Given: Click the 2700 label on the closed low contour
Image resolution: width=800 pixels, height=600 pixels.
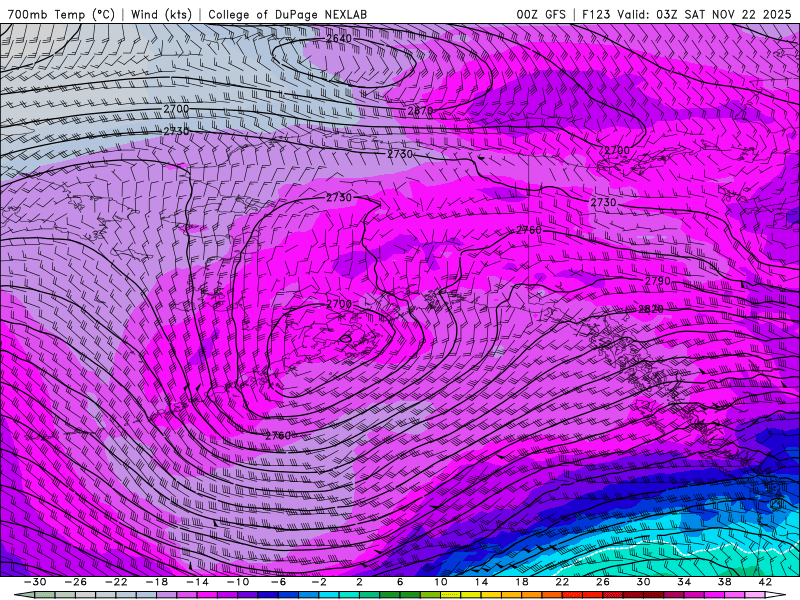Looking at the screenshot, I should point(339,304).
